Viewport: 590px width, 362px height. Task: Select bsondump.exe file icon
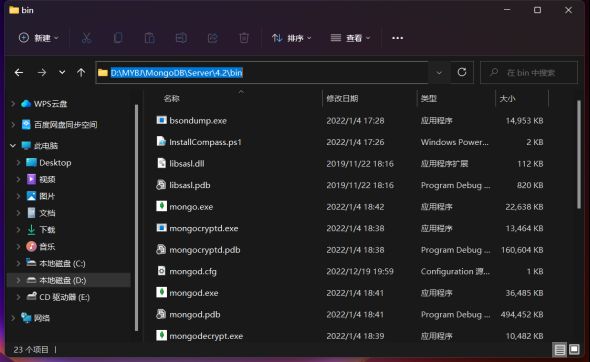pyautogui.click(x=161, y=120)
